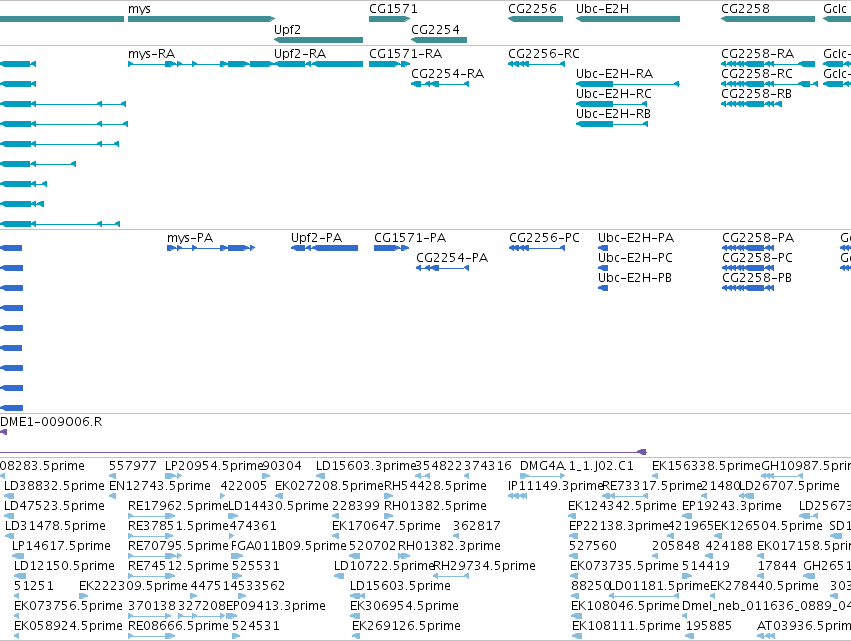Click the CG2258-RC transcript label
The width and height of the screenshot is (851, 641).
(x=757, y=74)
